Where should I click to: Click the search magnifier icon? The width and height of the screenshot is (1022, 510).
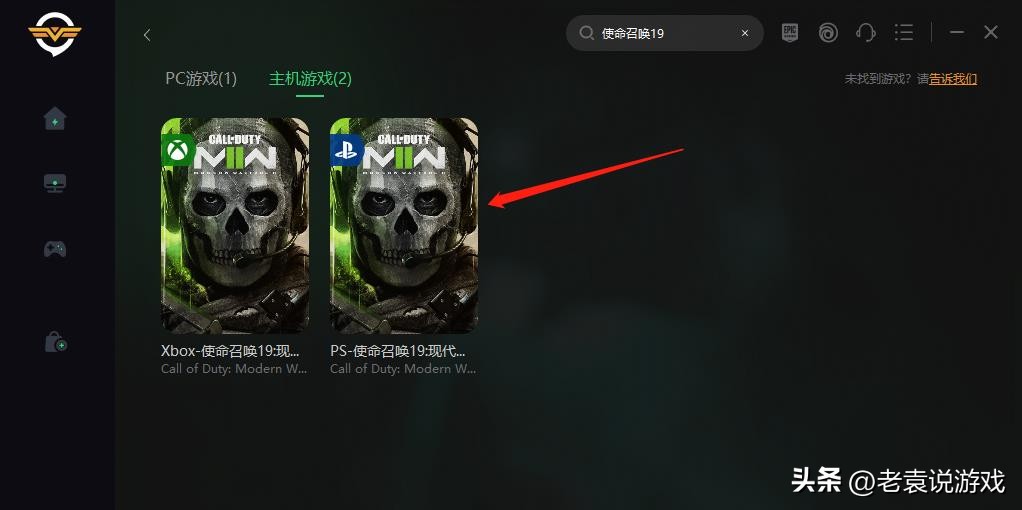coord(587,33)
